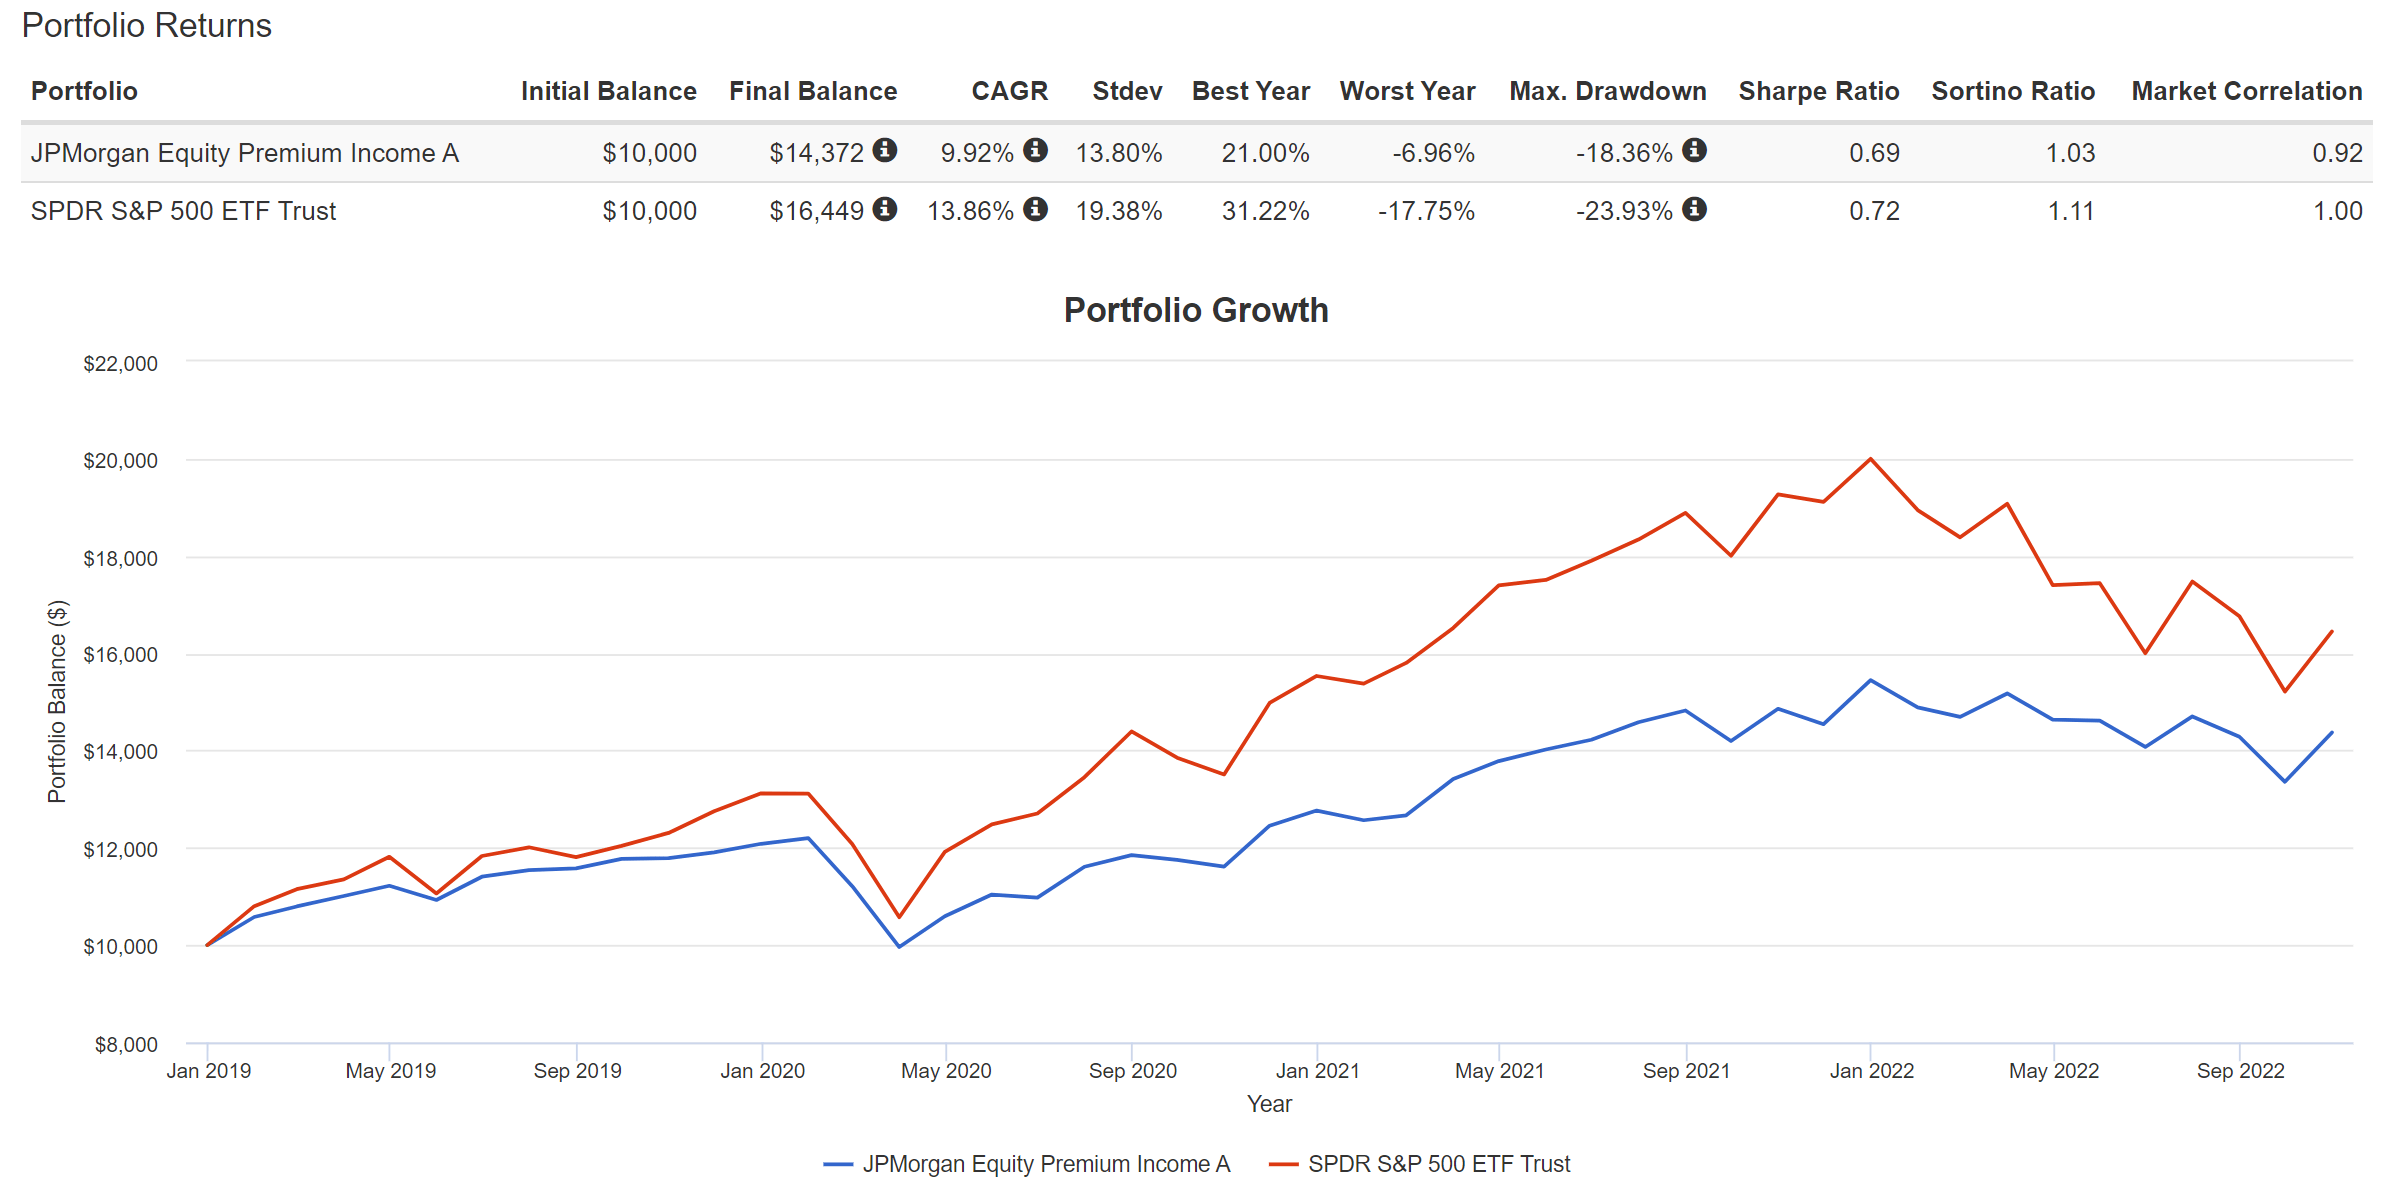Click the CAGR column header
This screenshot has width=2383, height=1187.
(1009, 91)
